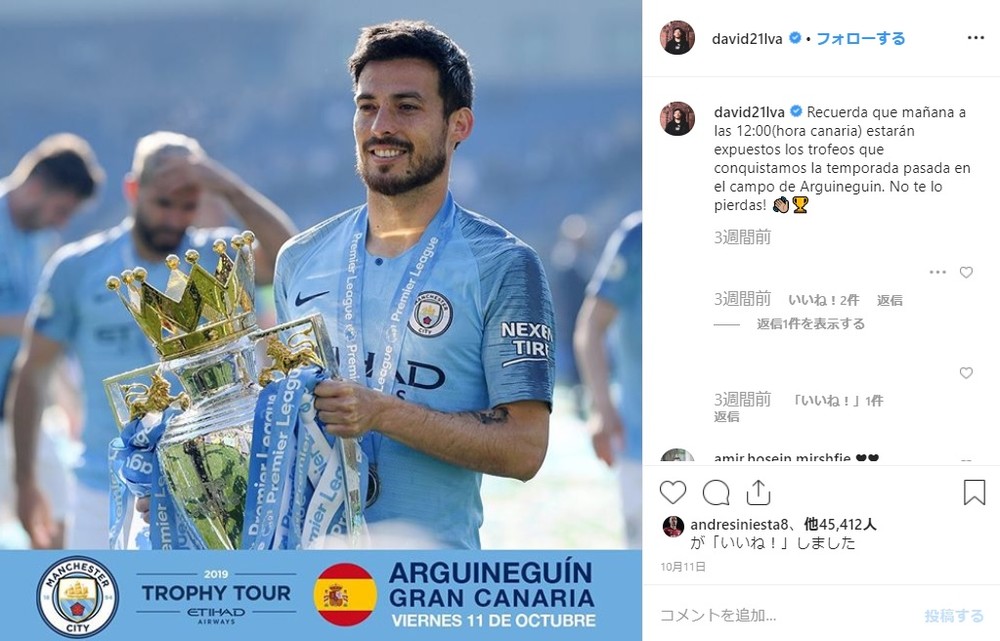Submit comment with 投稿する button

tap(954, 615)
